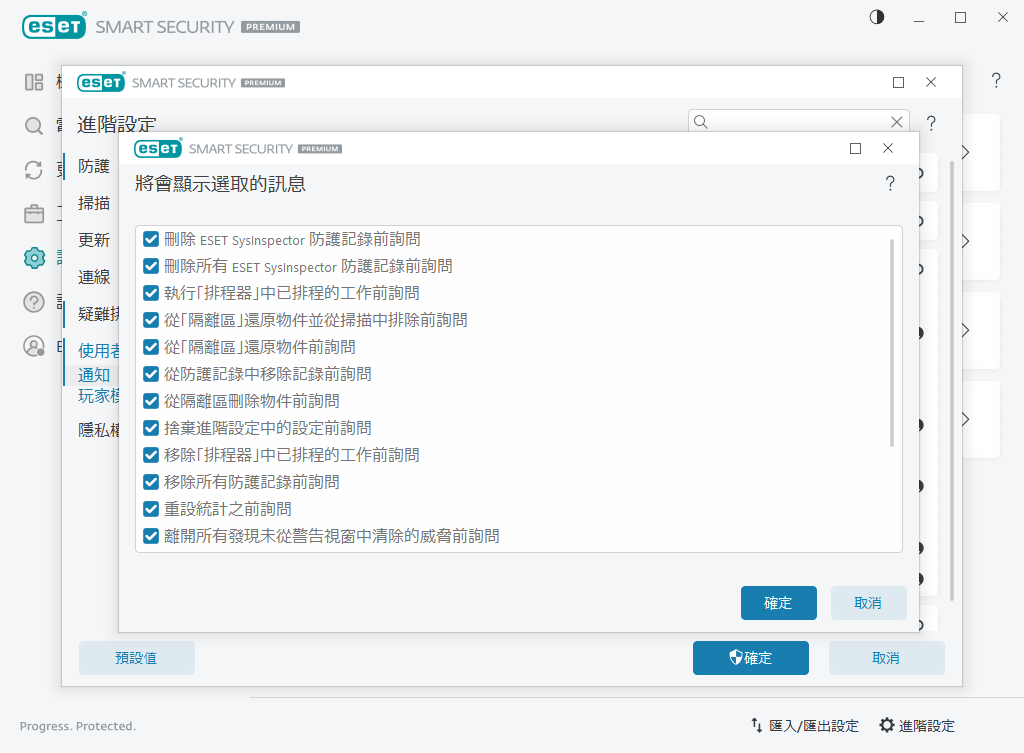Maximize the messages dialog

pos(856,148)
